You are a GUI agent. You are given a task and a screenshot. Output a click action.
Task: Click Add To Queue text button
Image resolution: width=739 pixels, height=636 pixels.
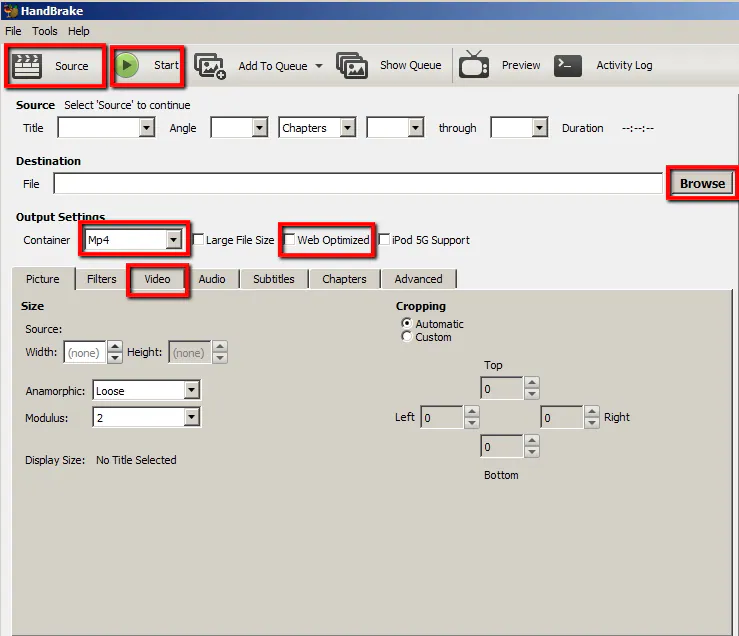pos(273,66)
